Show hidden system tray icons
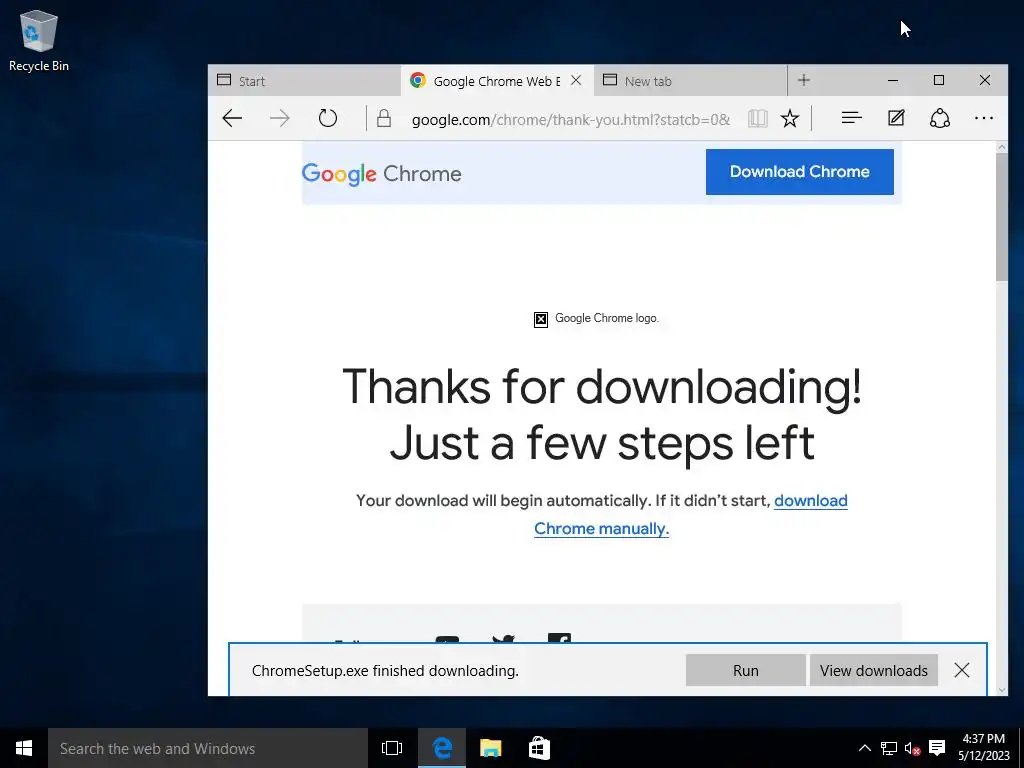1024x768 pixels. coord(864,748)
